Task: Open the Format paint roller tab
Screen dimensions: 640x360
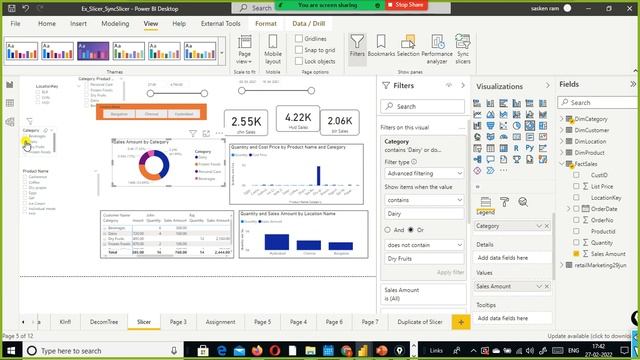Action: (504, 202)
